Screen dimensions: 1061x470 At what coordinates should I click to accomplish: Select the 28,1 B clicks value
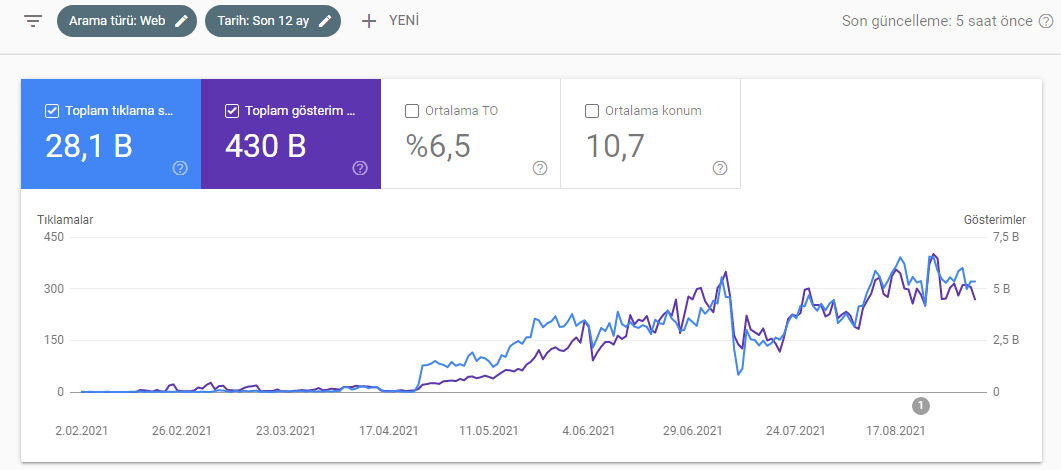point(89,146)
